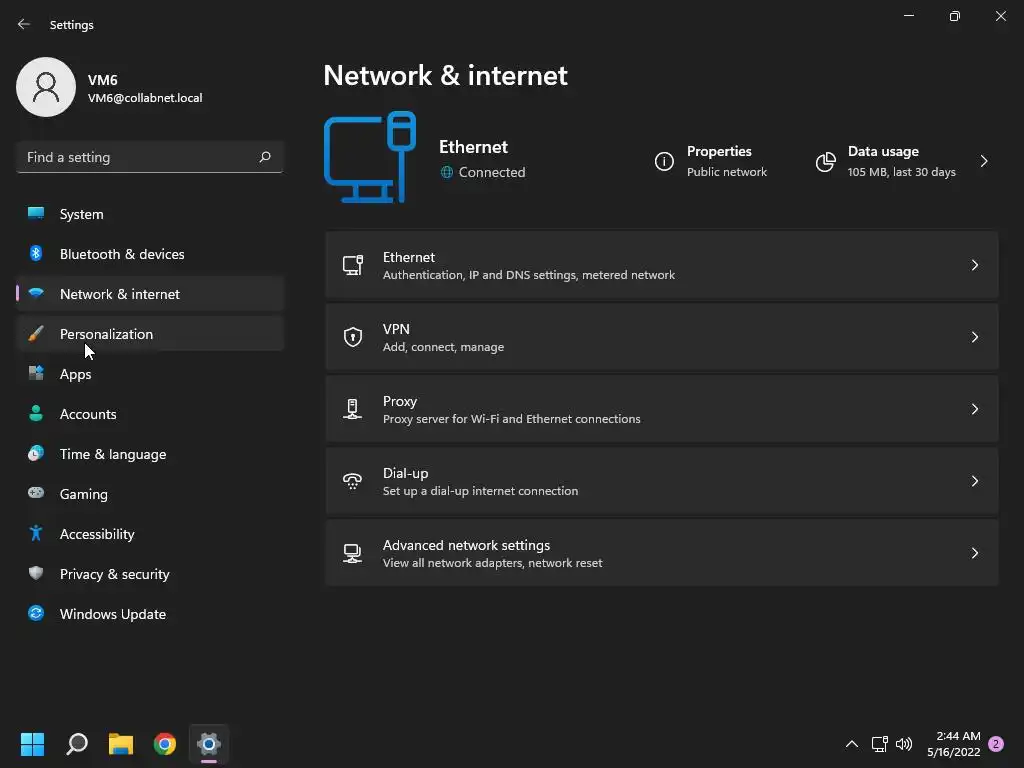Click the Proxy server icon

352,409
